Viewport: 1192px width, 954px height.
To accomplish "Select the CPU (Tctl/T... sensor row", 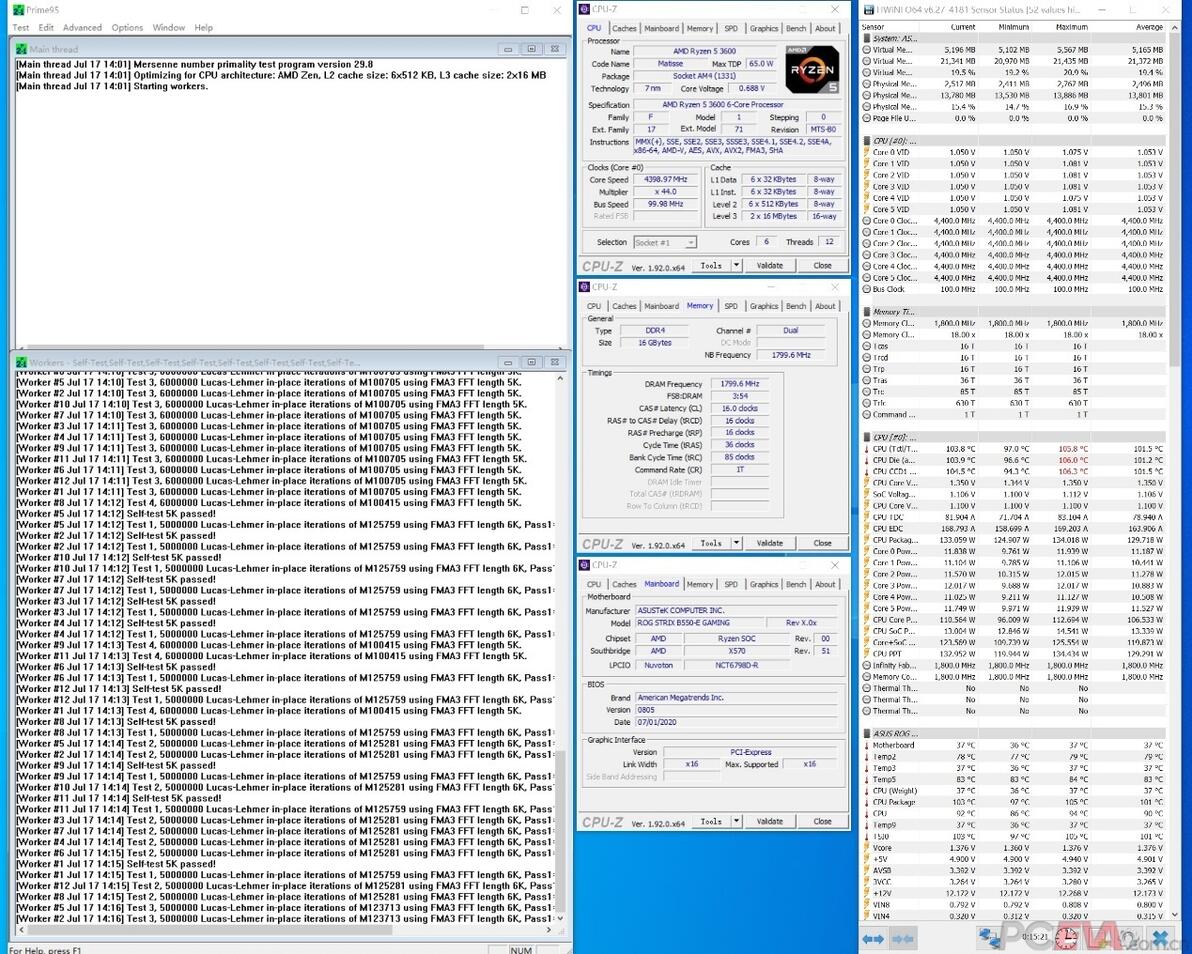I will pos(1013,448).
